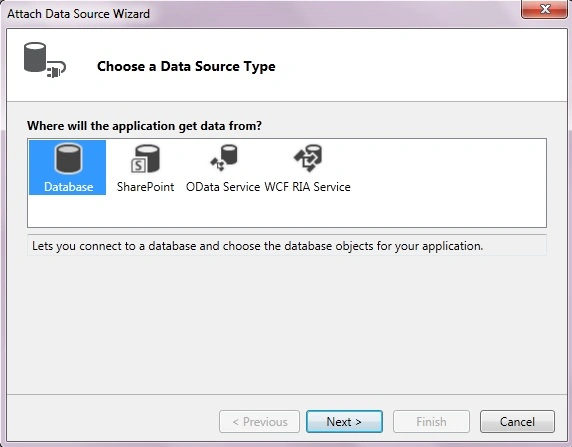Close the wizard with the red X
The width and height of the screenshot is (572, 447).
tap(544, 9)
